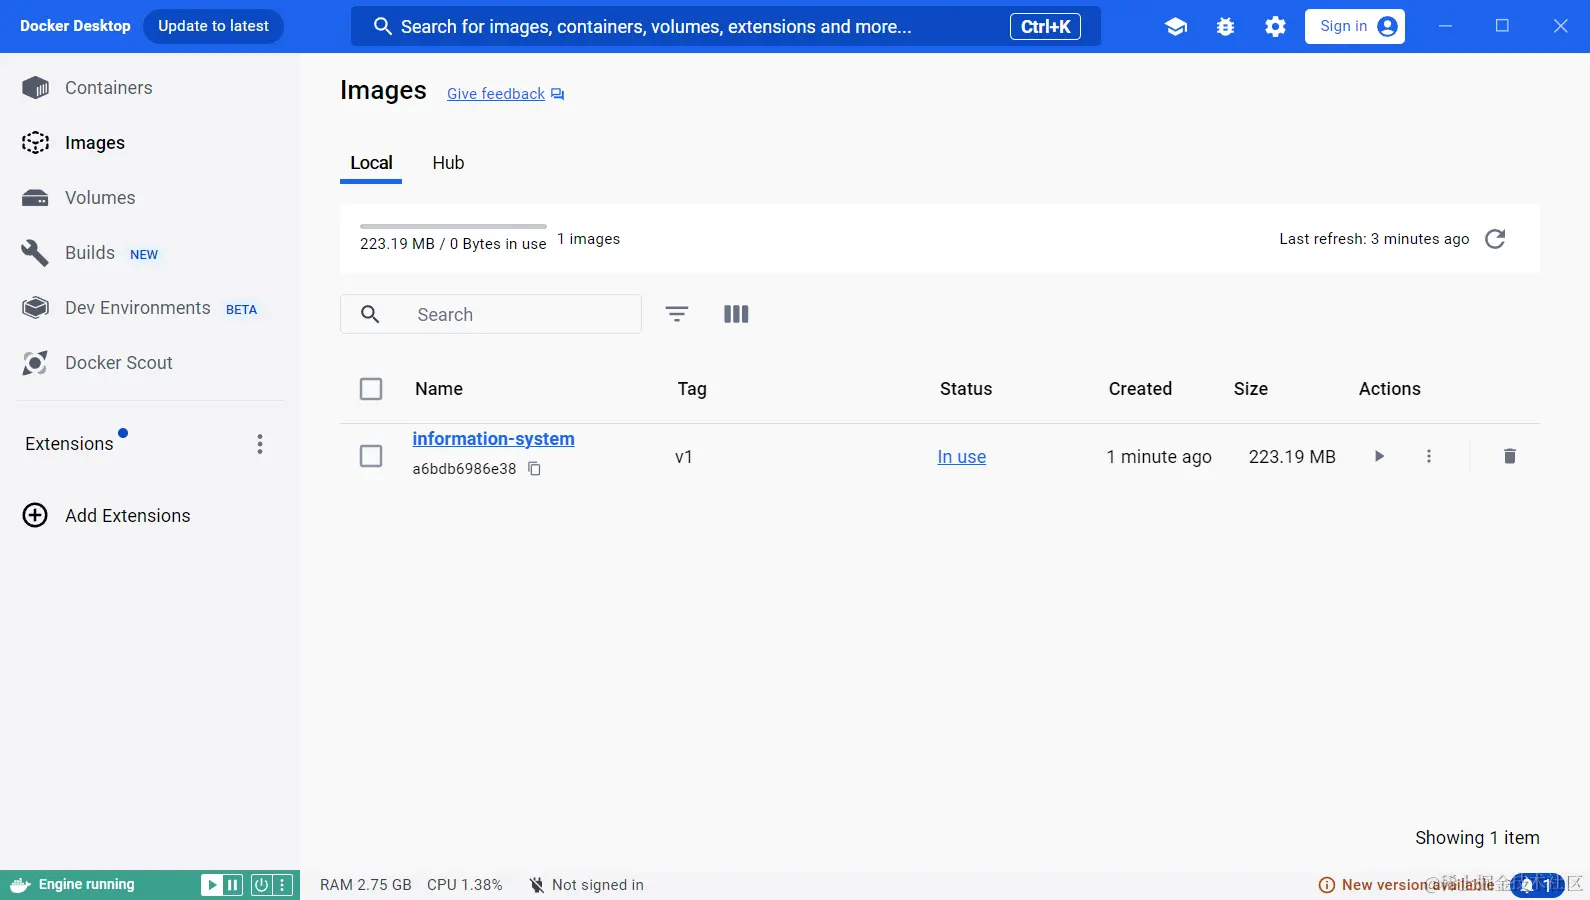
Task: Open Builds from the sidebar
Action: point(89,253)
